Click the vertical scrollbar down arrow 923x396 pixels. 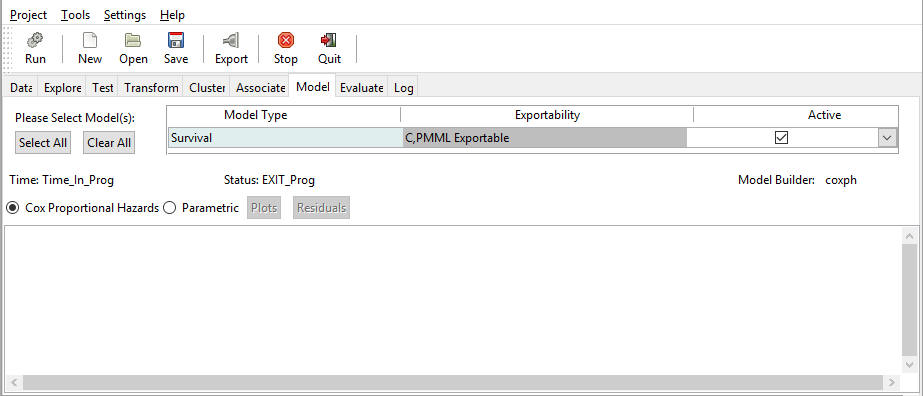point(909,365)
